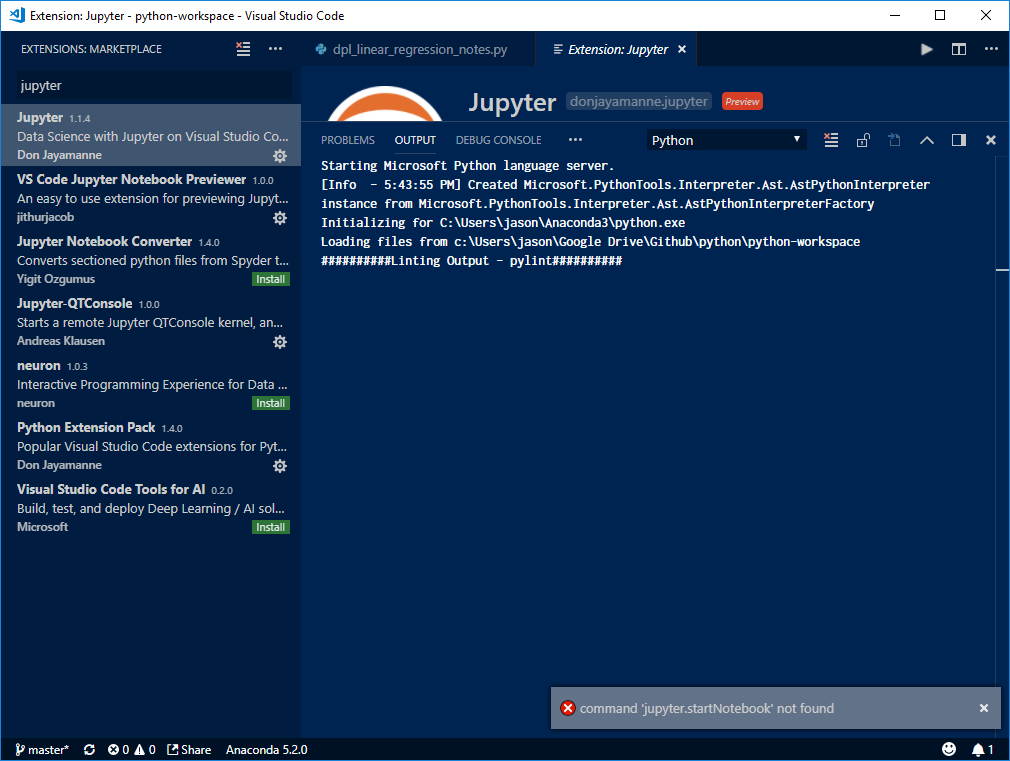The height and width of the screenshot is (761, 1010).
Task: Run the current file using the play icon
Action: (926, 48)
